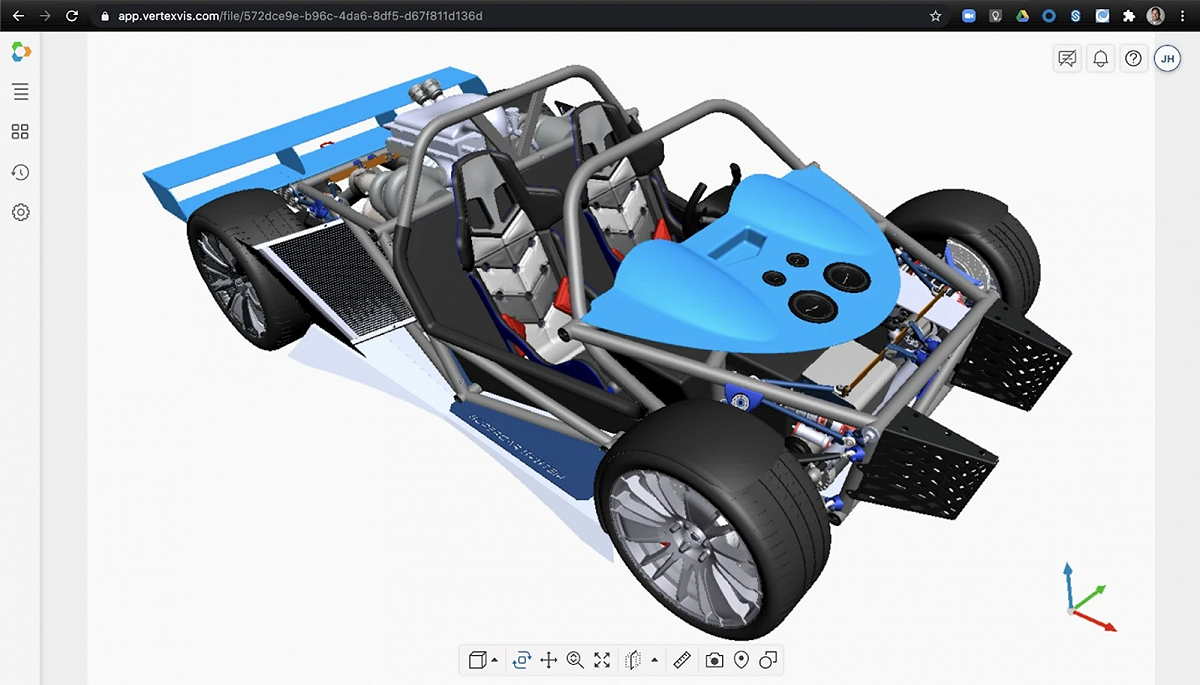Click the fit-all expand arrows tool
The width and height of the screenshot is (1200, 685).
tap(602, 660)
